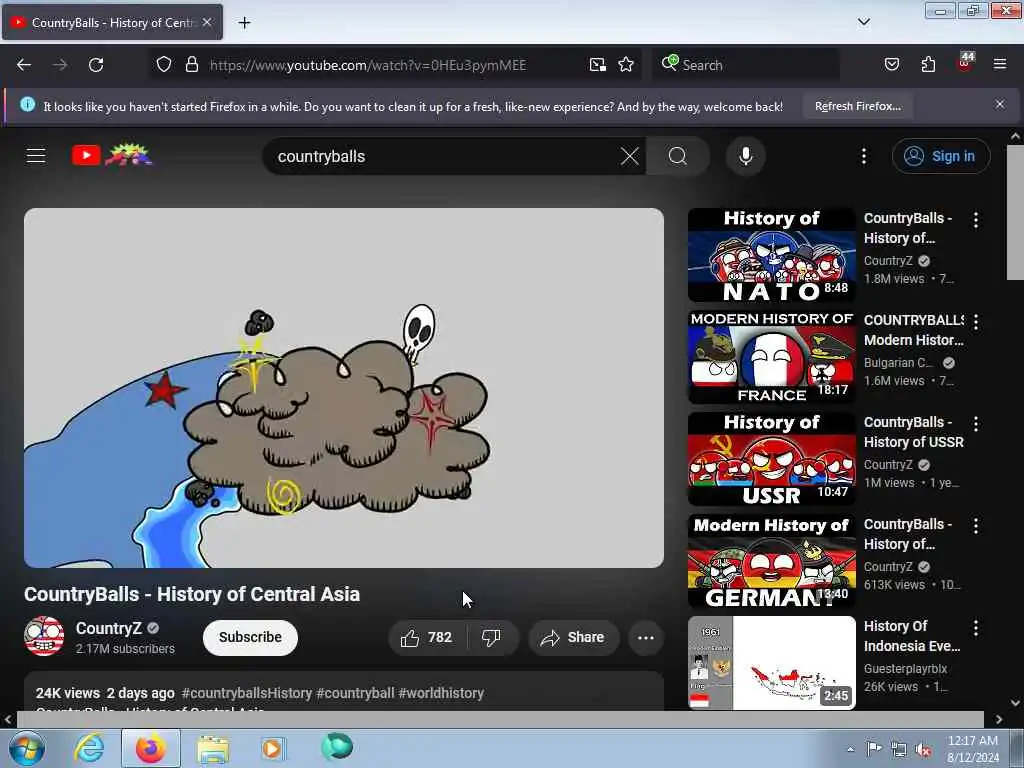Open the Modern History of France thumbnail

[x=771, y=357]
